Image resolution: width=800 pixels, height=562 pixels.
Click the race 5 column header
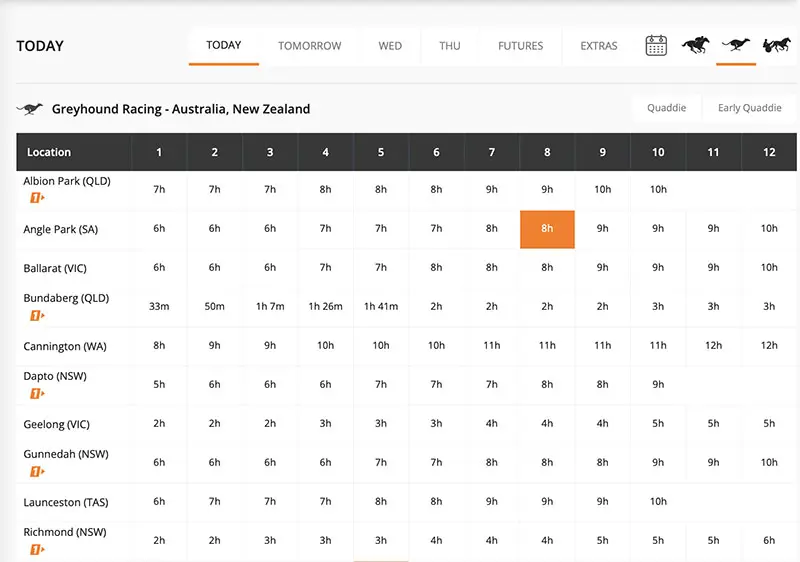coord(381,152)
